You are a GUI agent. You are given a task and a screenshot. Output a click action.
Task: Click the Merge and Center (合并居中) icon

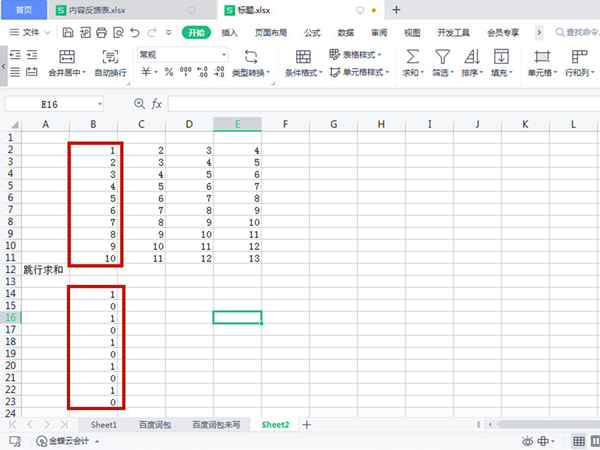[67, 56]
